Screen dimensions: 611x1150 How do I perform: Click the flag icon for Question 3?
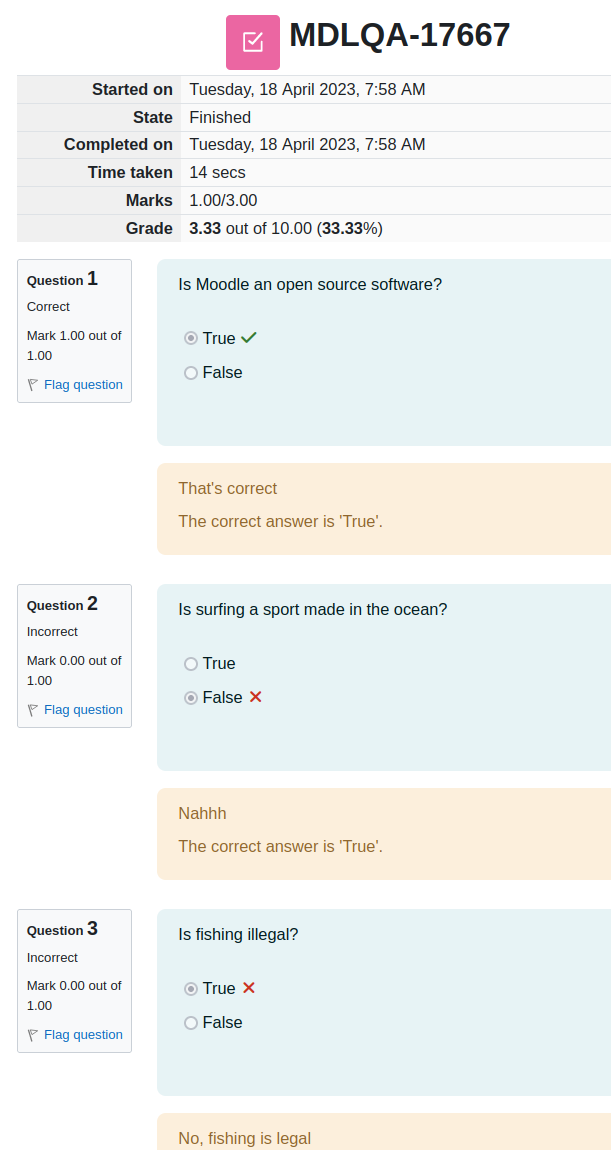point(32,1034)
